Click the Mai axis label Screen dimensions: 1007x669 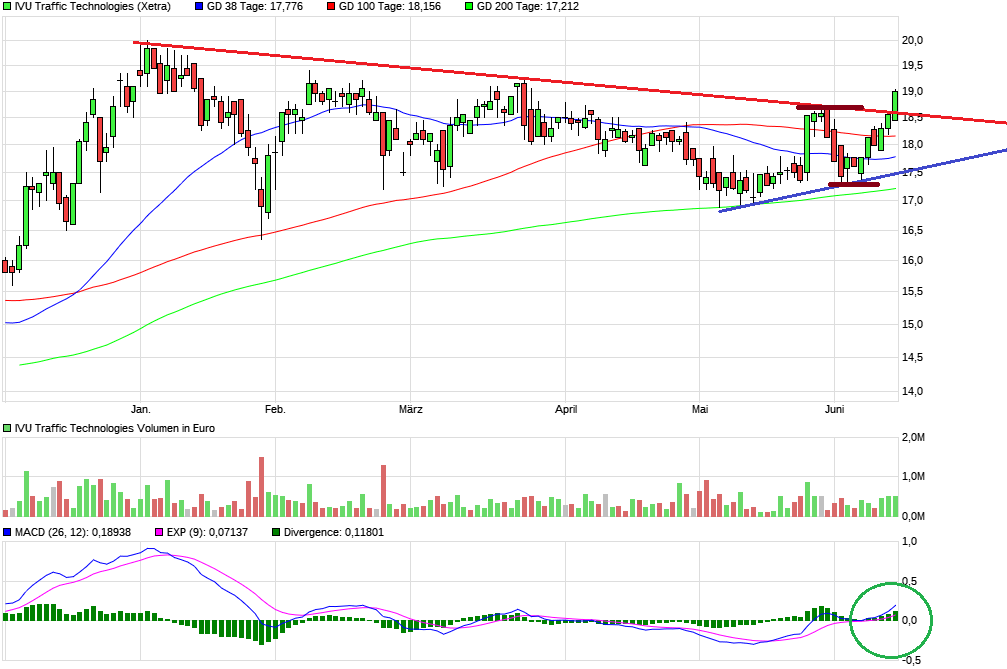point(700,409)
